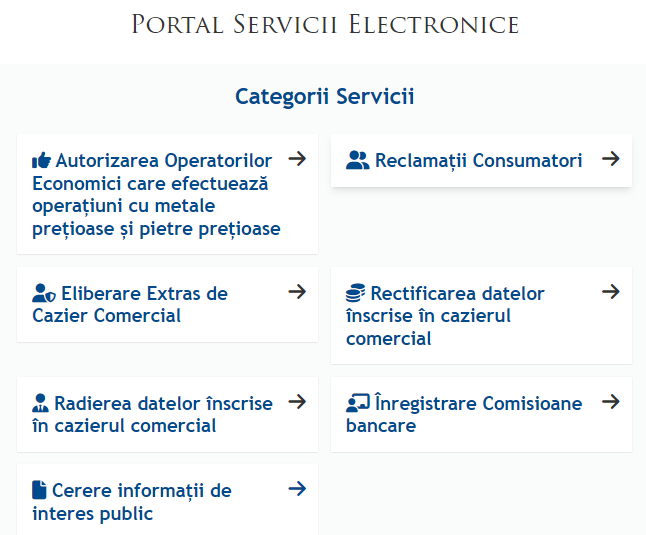Click arrow on Radierea datelor card
Screen dimensions: 646x535
click(x=297, y=402)
